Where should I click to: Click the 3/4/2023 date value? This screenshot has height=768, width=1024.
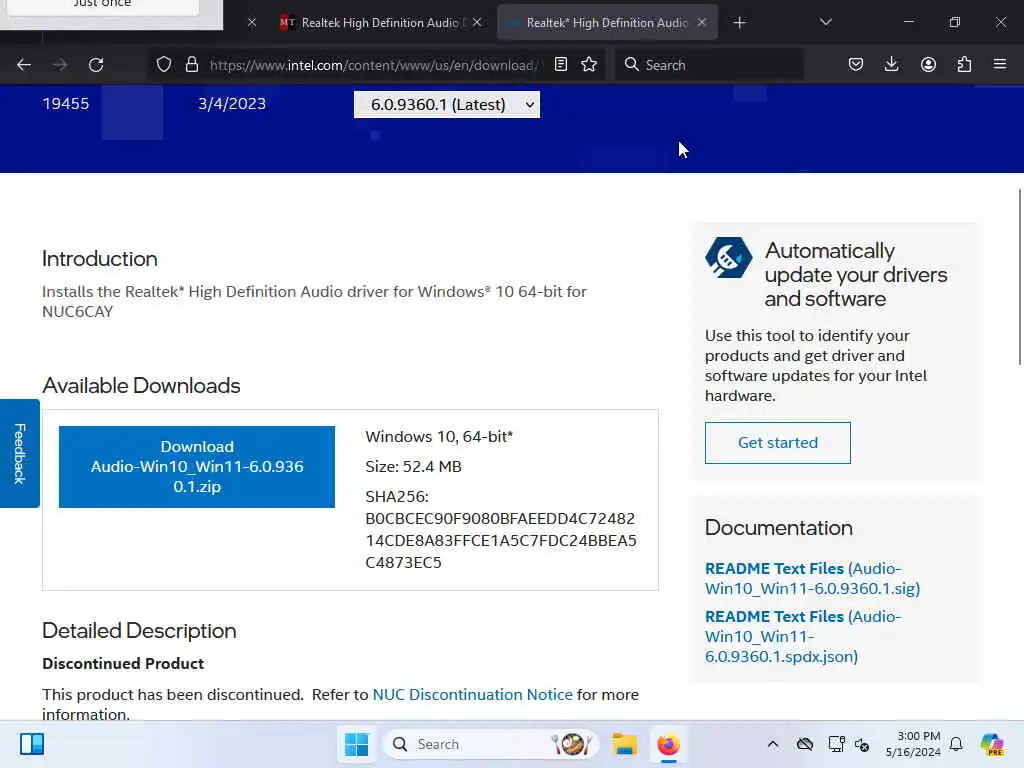(x=232, y=104)
